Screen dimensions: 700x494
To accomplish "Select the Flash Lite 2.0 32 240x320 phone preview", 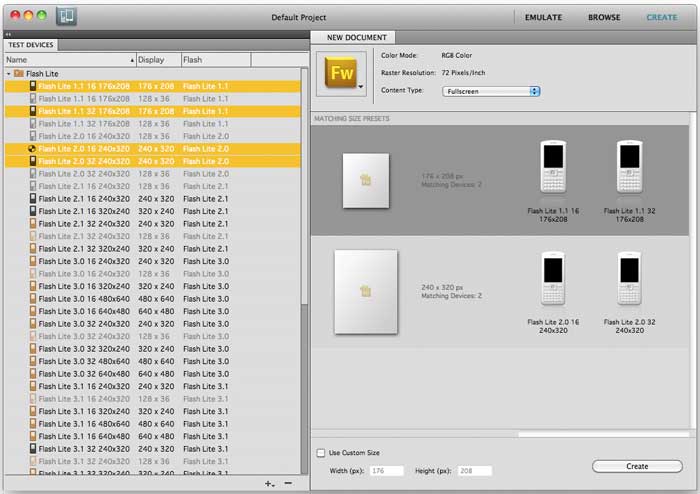I will pos(630,280).
